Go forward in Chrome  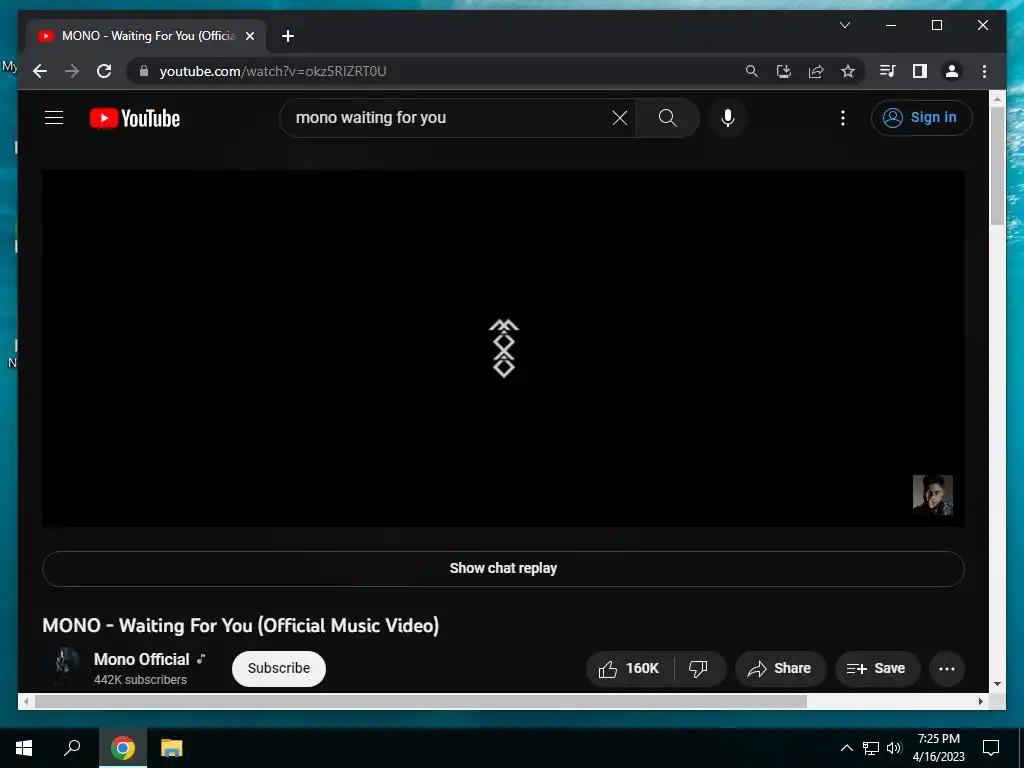click(x=72, y=71)
